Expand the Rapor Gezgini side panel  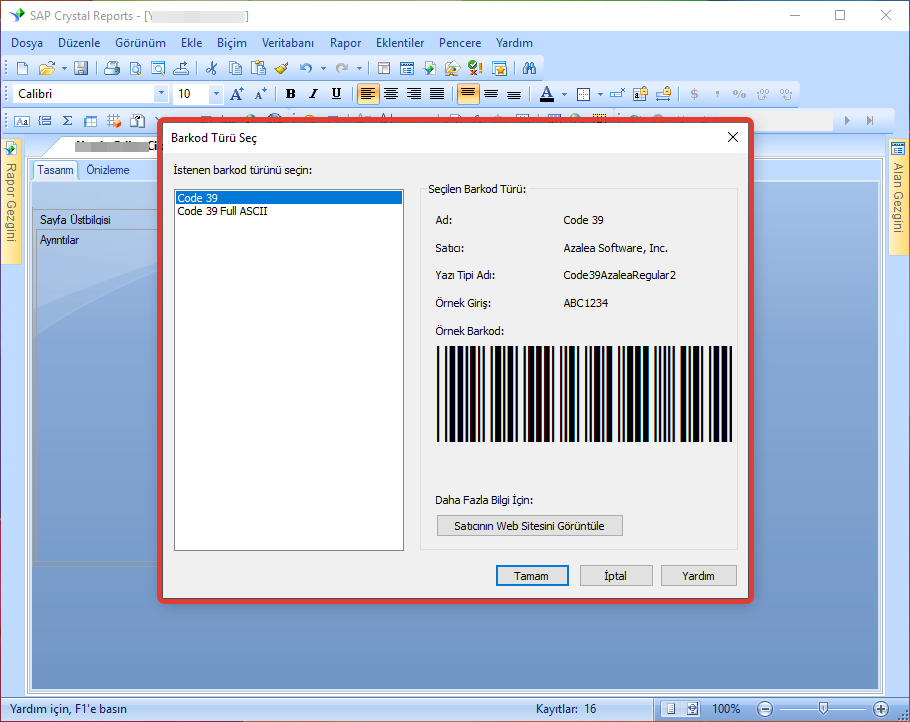(10, 201)
